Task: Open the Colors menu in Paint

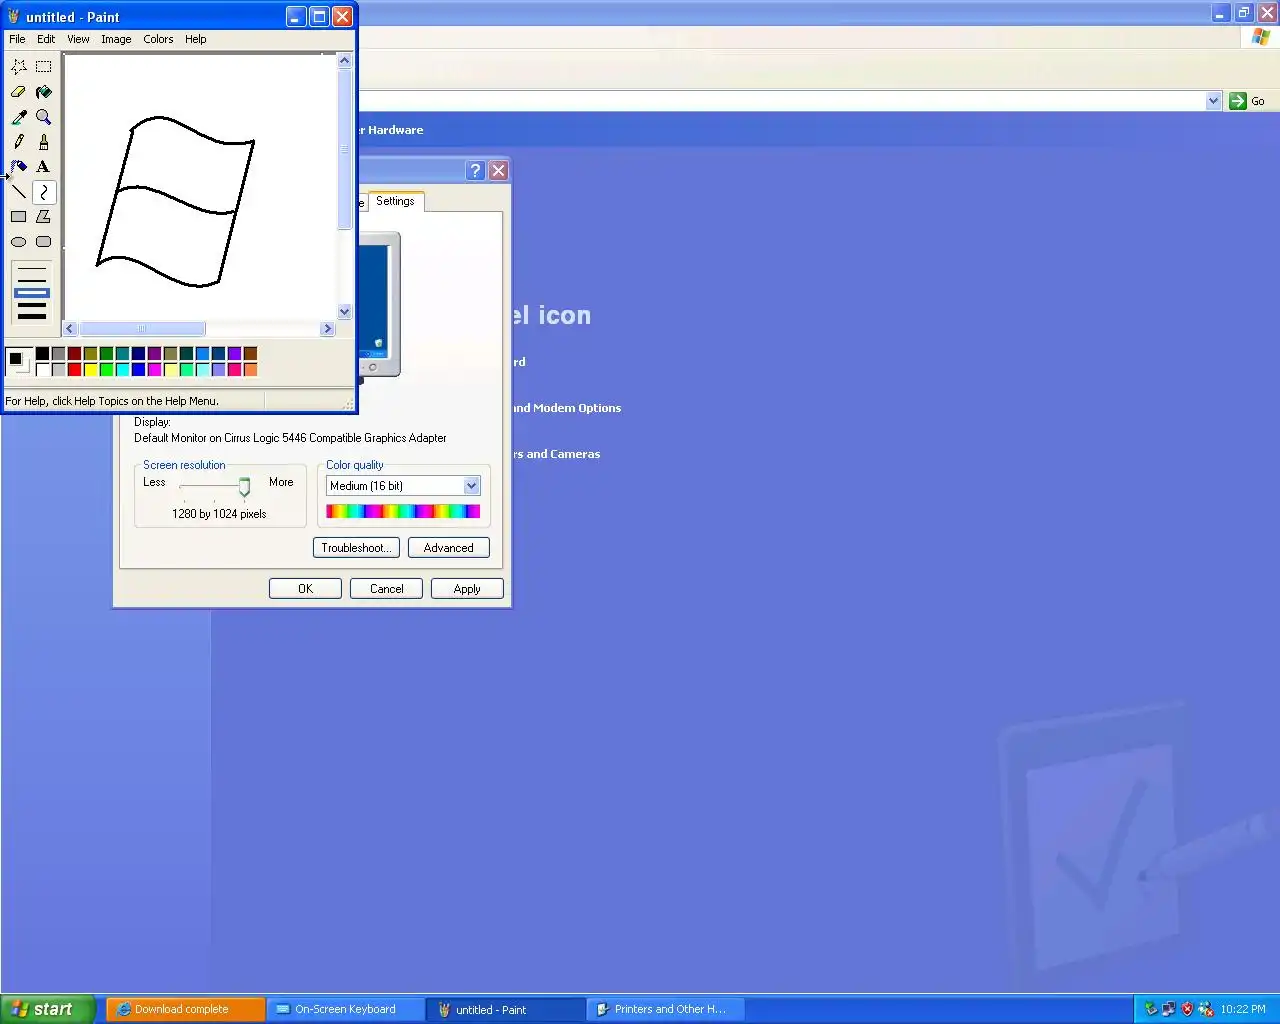Action: [x=158, y=39]
